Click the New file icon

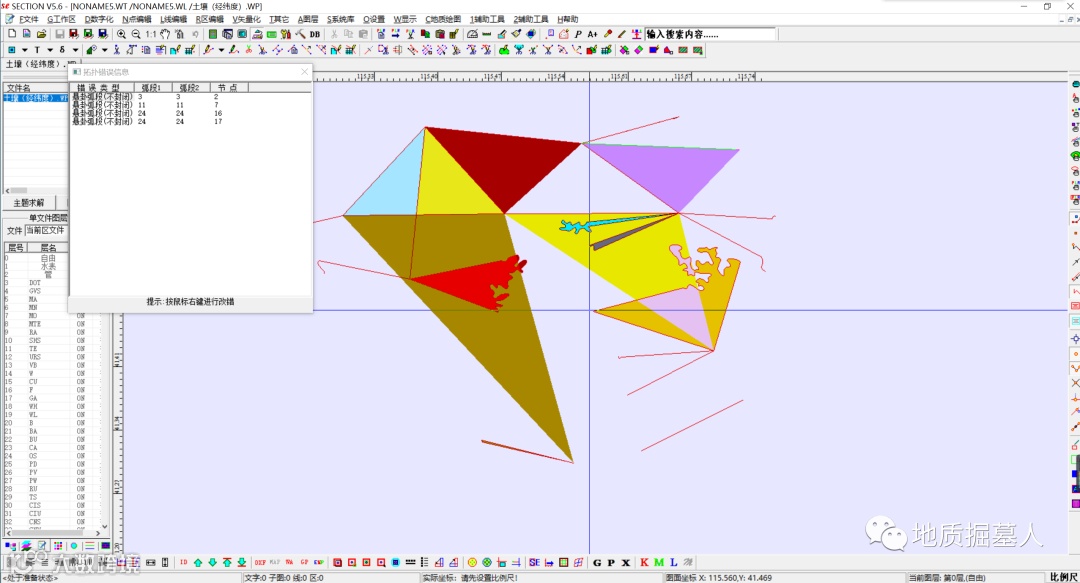pos(12,34)
